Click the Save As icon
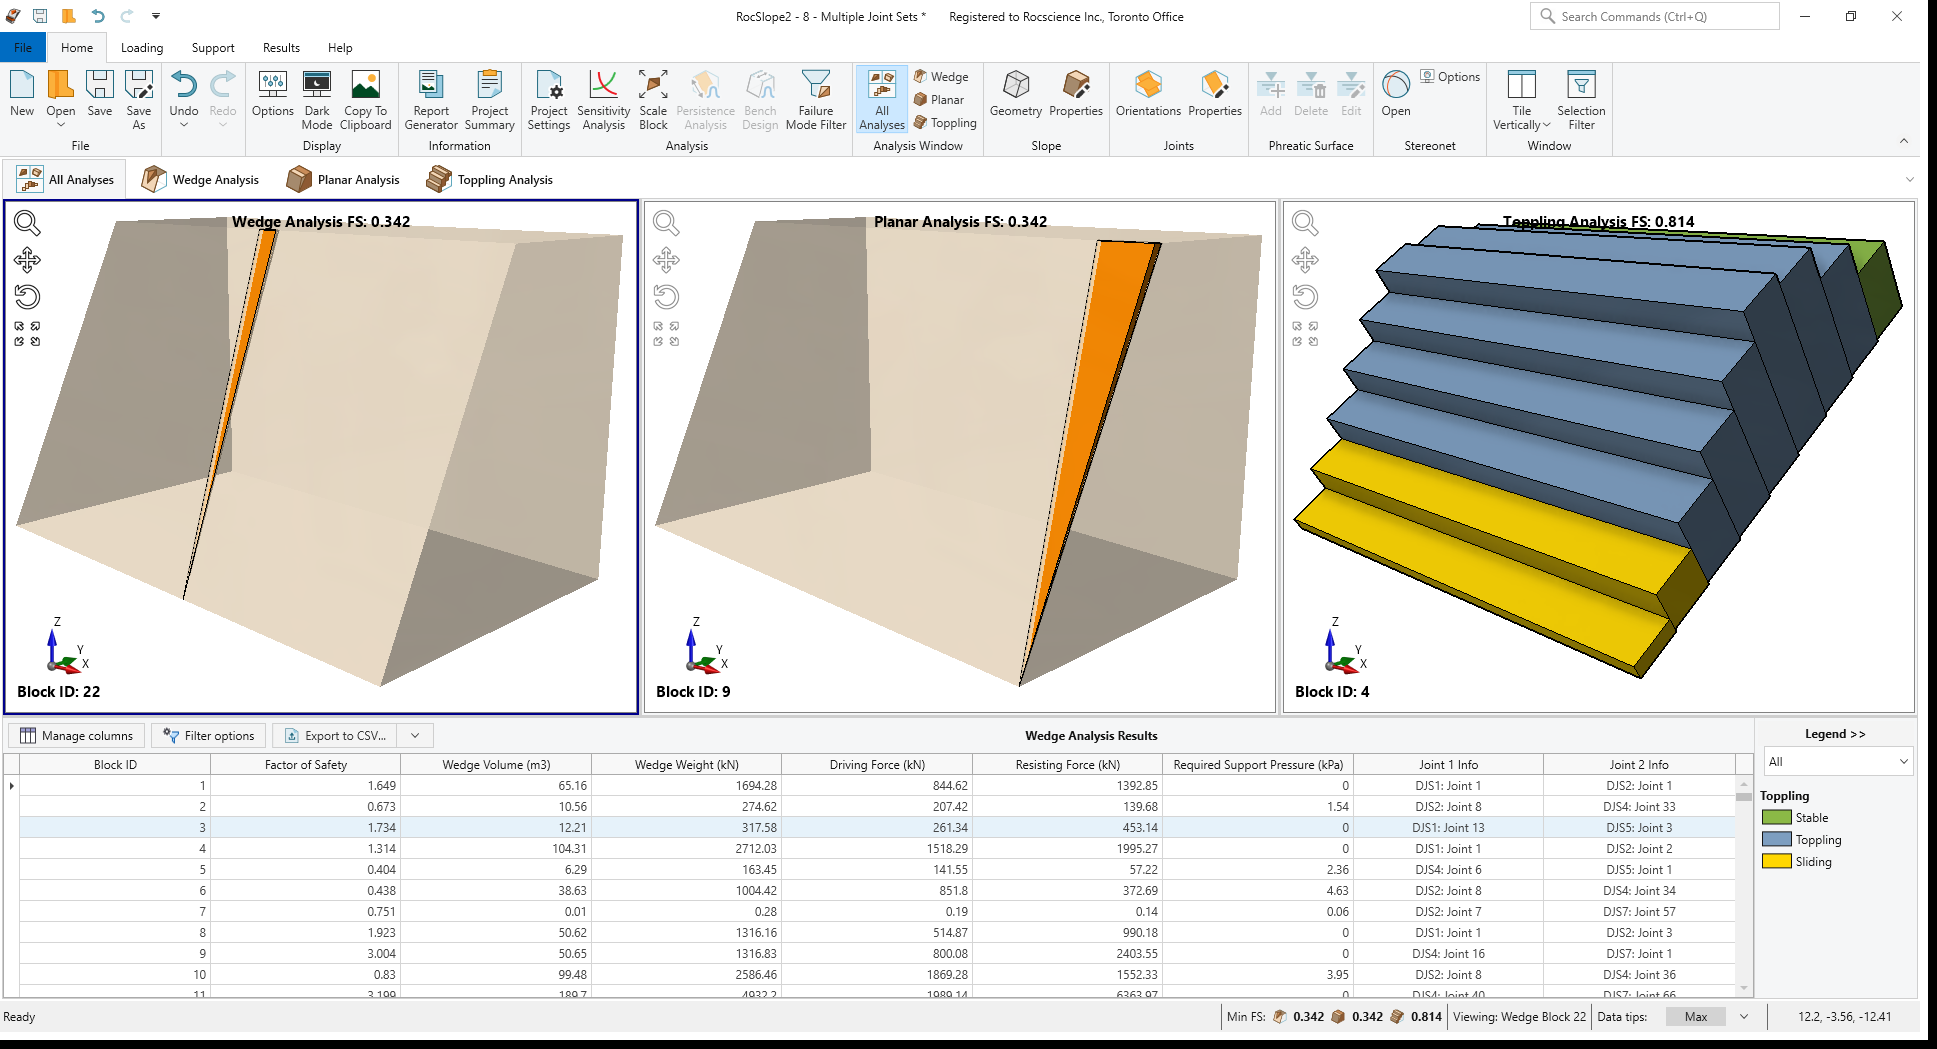The image size is (1937, 1049). [139, 100]
